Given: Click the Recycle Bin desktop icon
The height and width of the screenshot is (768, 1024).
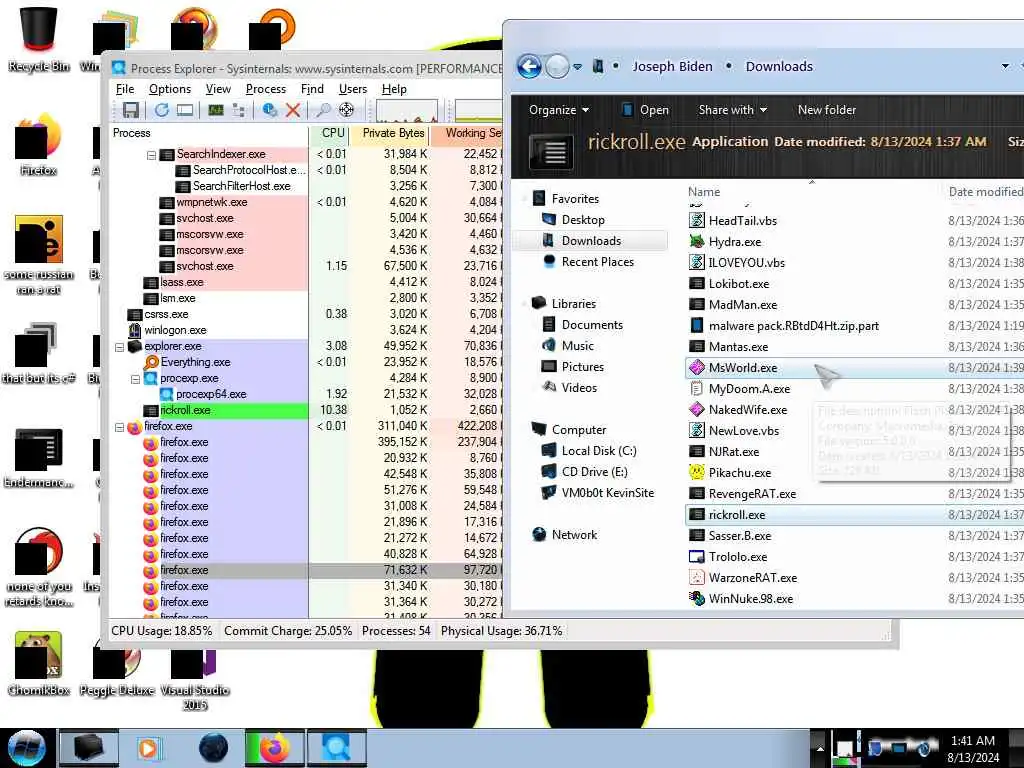Looking at the screenshot, I should [39, 39].
